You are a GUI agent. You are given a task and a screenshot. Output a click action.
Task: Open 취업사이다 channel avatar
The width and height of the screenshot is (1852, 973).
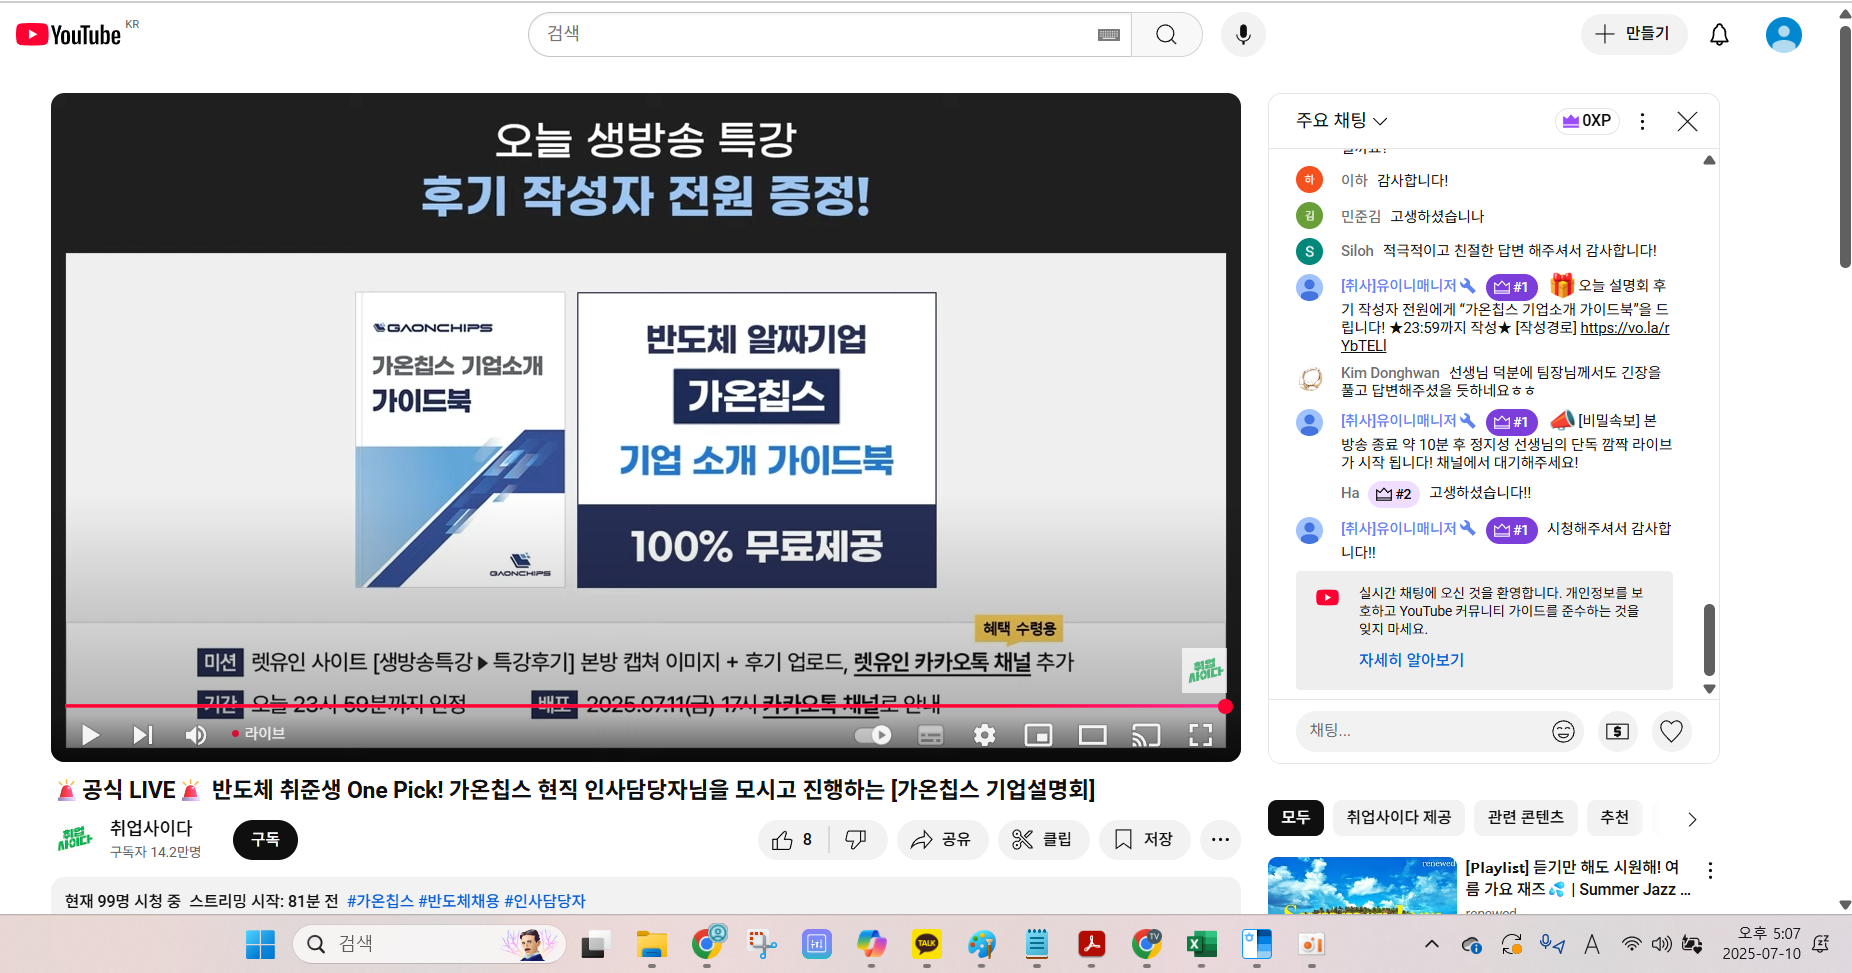click(x=75, y=839)
